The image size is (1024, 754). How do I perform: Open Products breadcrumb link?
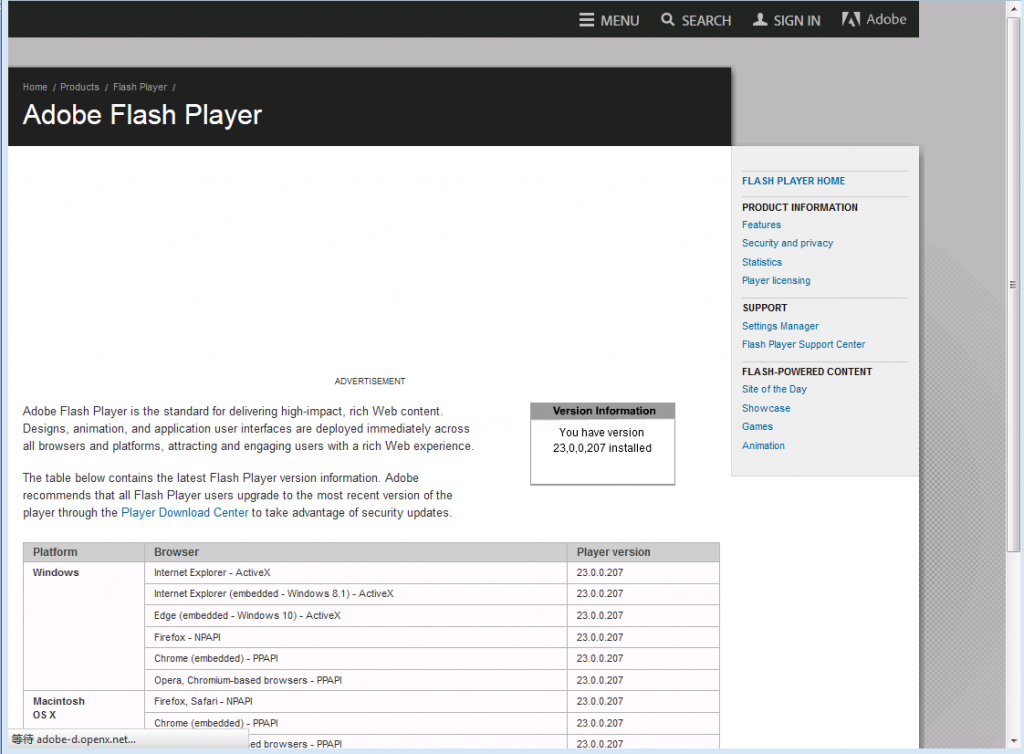pyautogui.click(x=80, y=87)
